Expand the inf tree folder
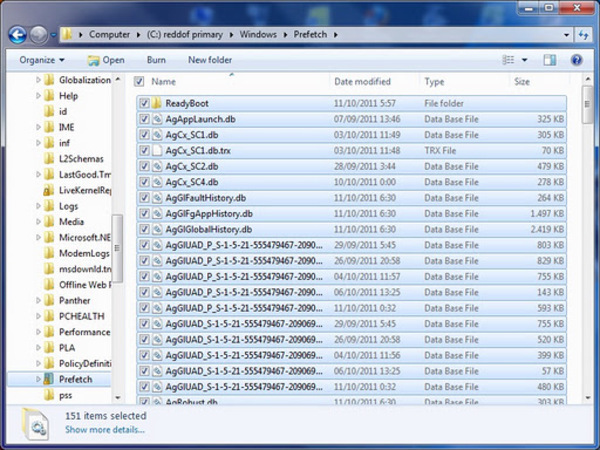The height and width of the screenshot is (450, 600). 38,142
